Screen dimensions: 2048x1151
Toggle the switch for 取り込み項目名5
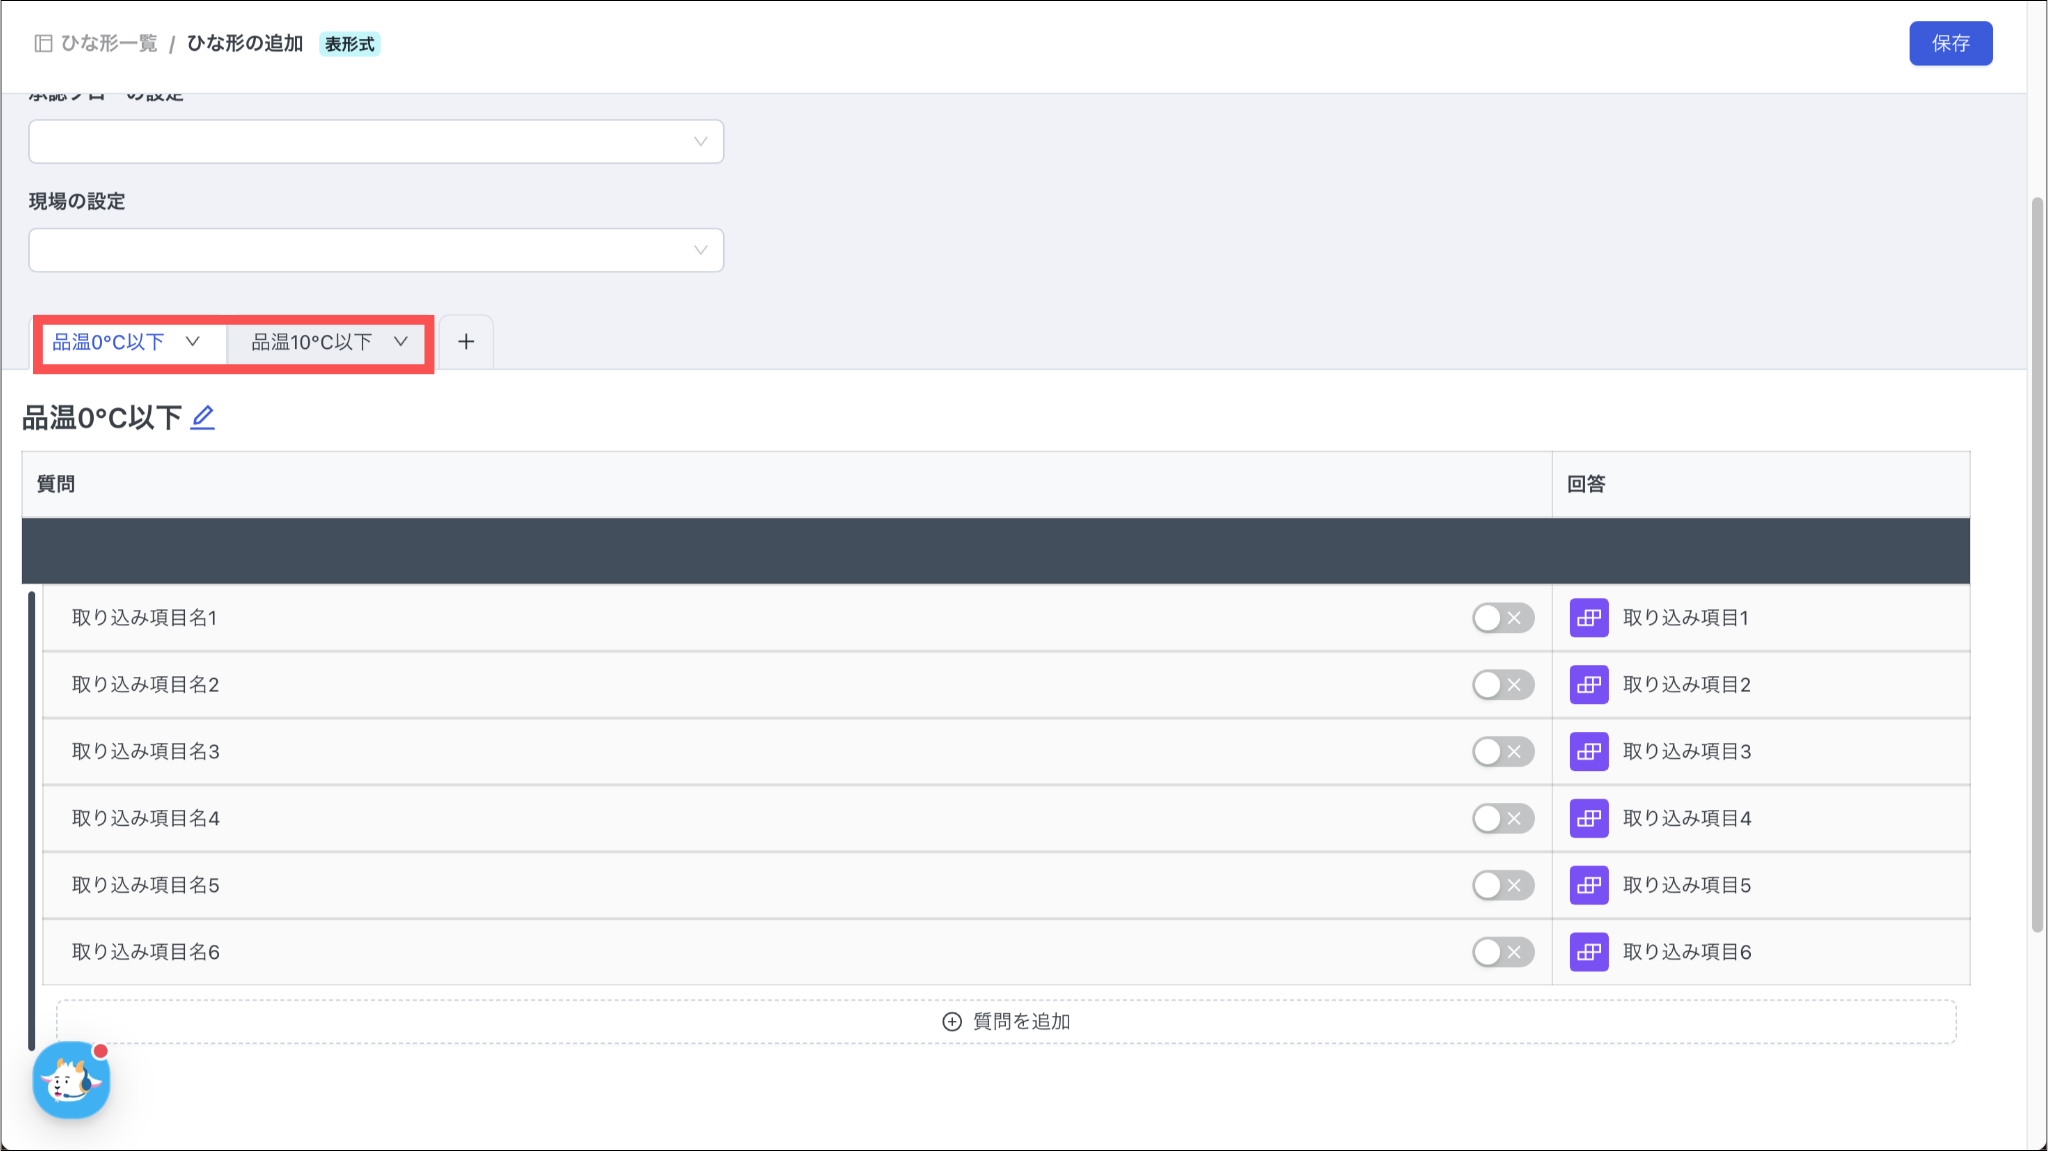click(x=1502, y=885)
